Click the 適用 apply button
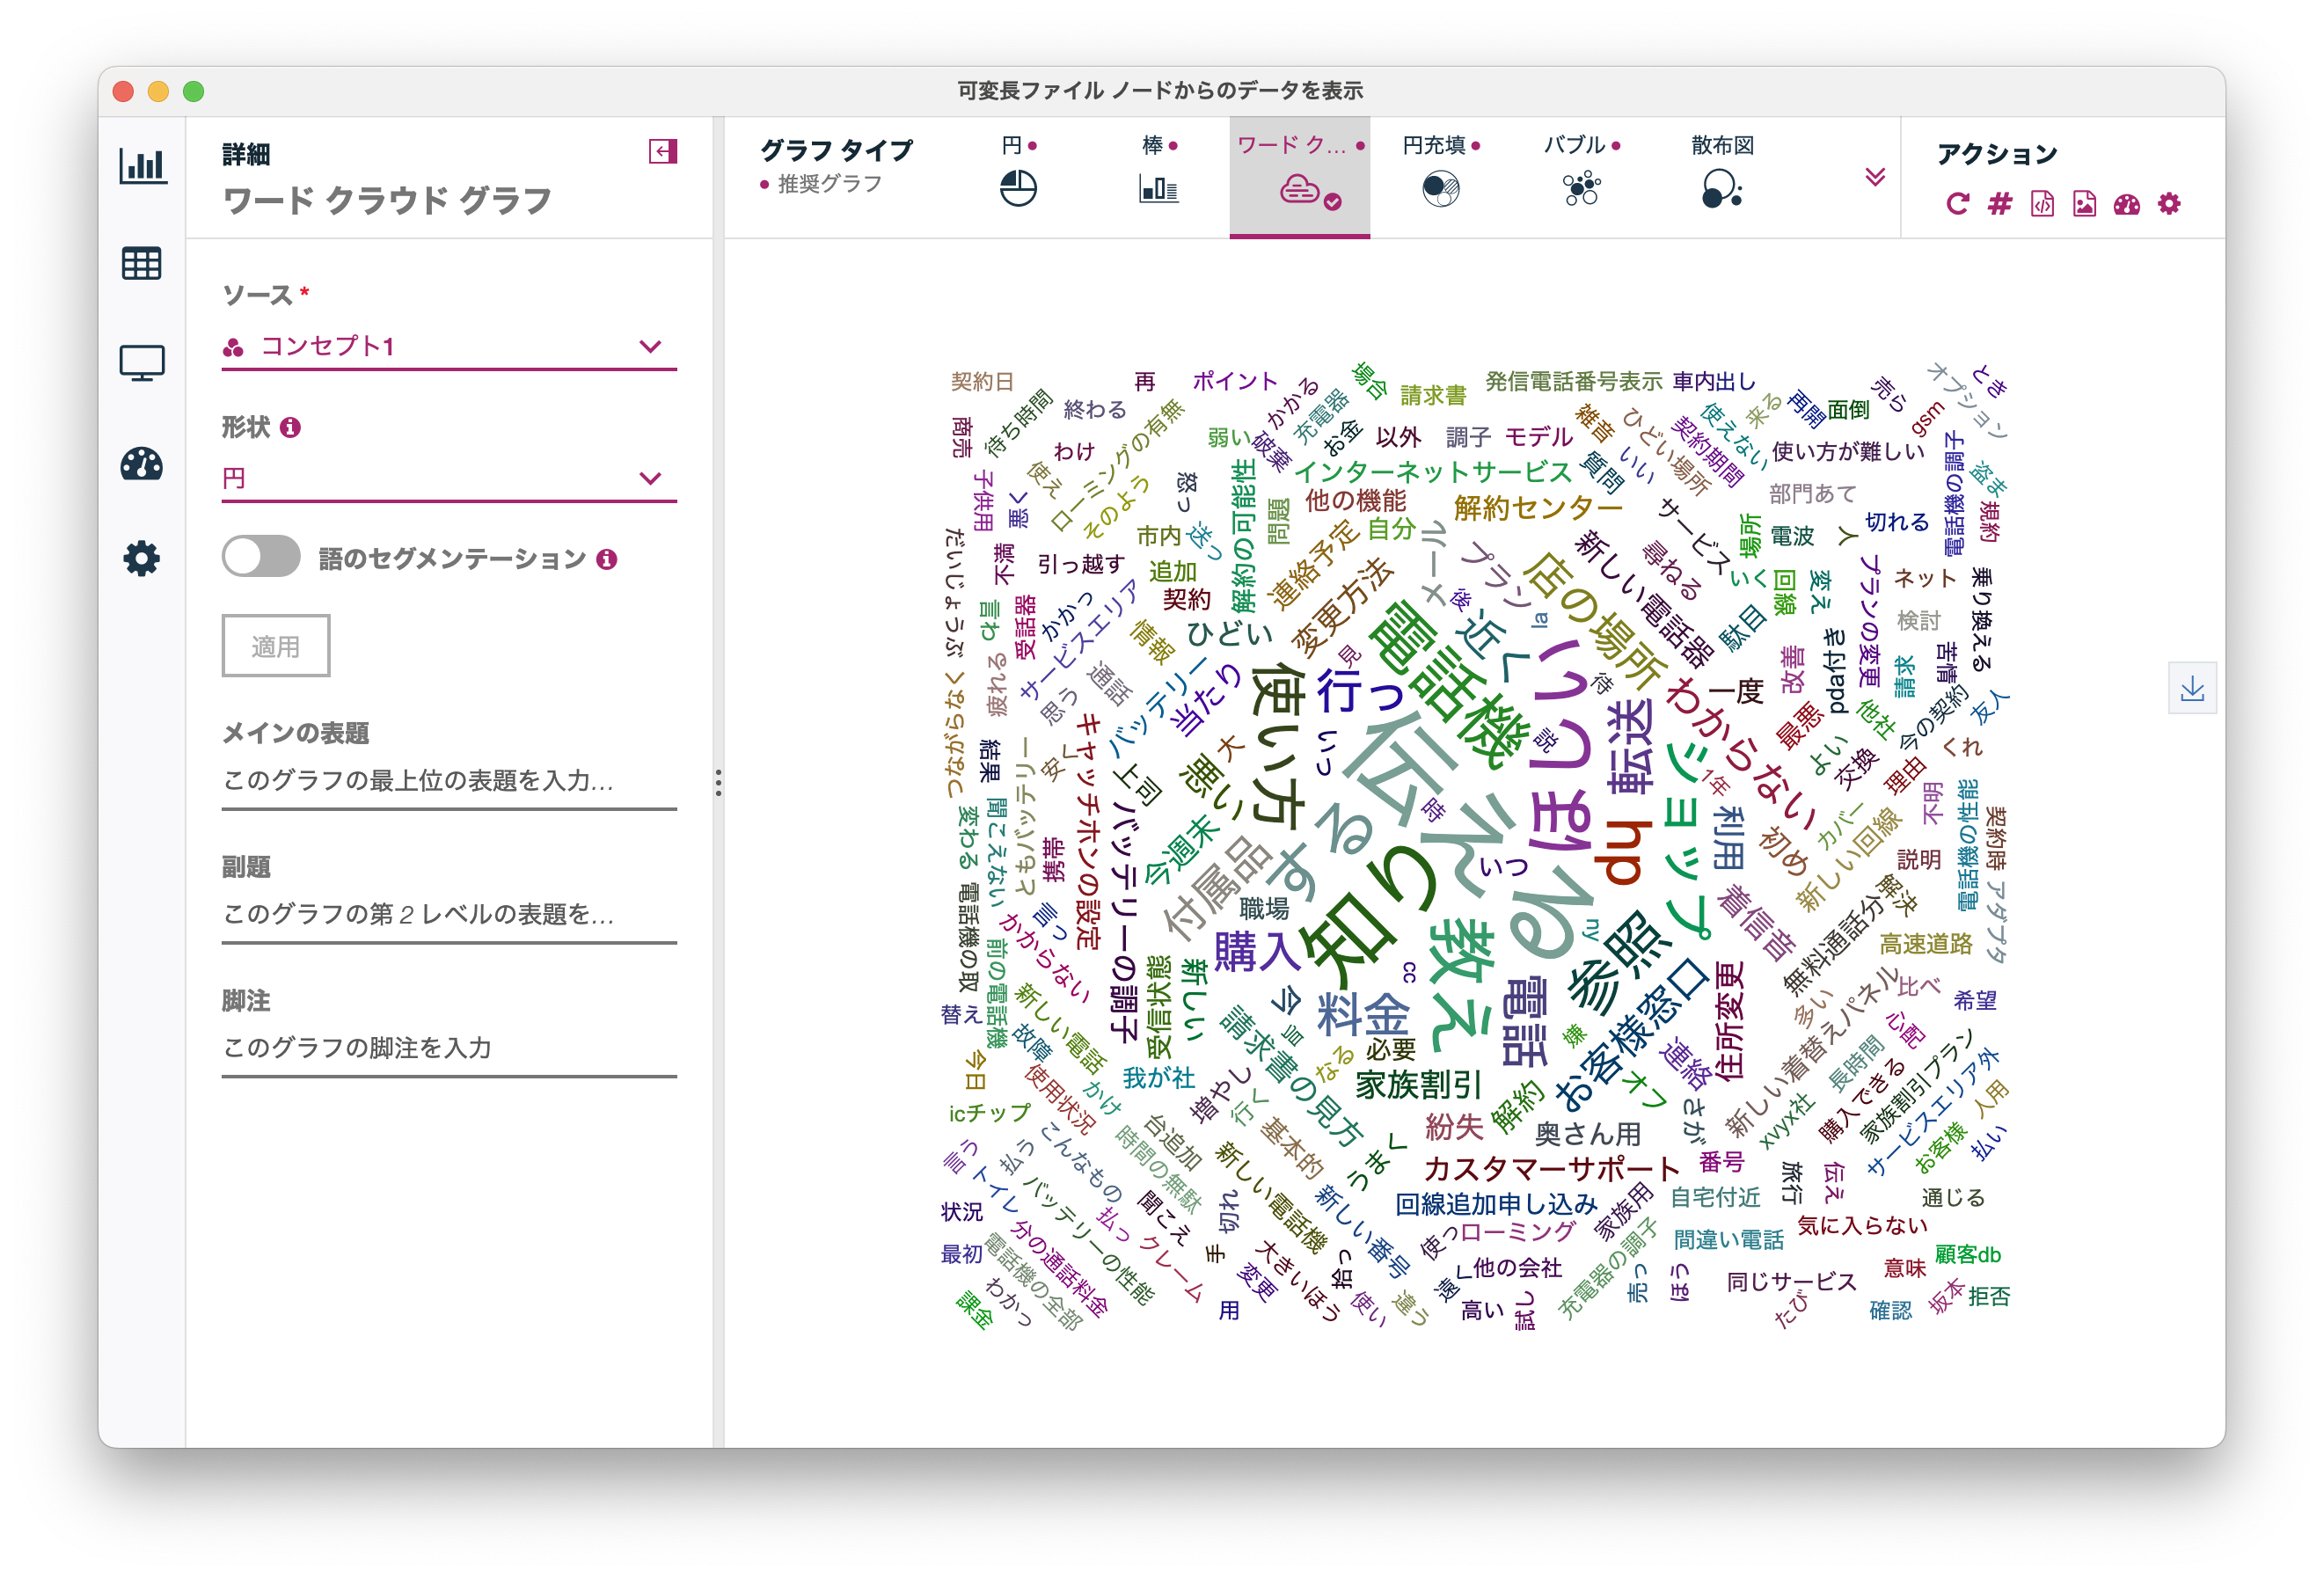 click(x=276, y=645)
